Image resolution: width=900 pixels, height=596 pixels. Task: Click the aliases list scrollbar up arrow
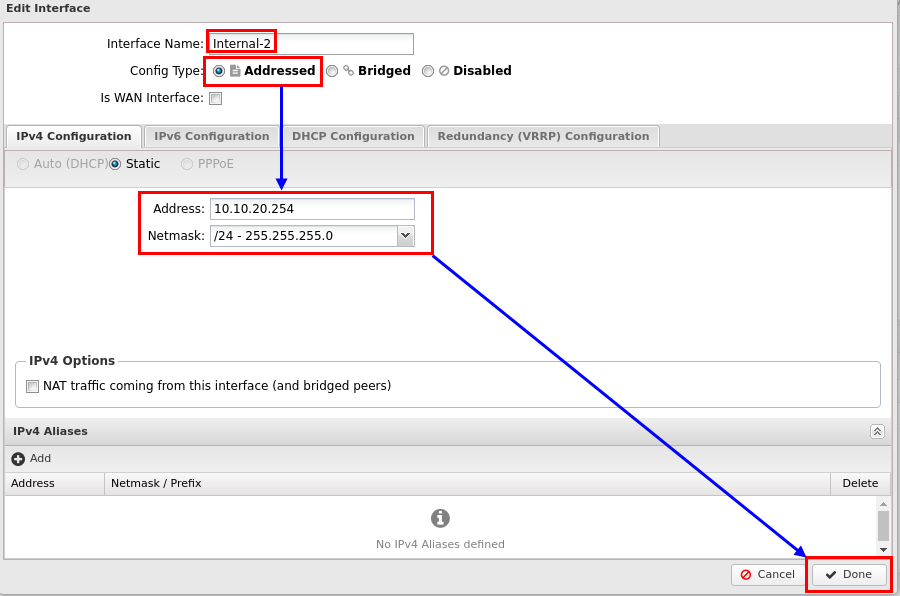pos(883,504)
